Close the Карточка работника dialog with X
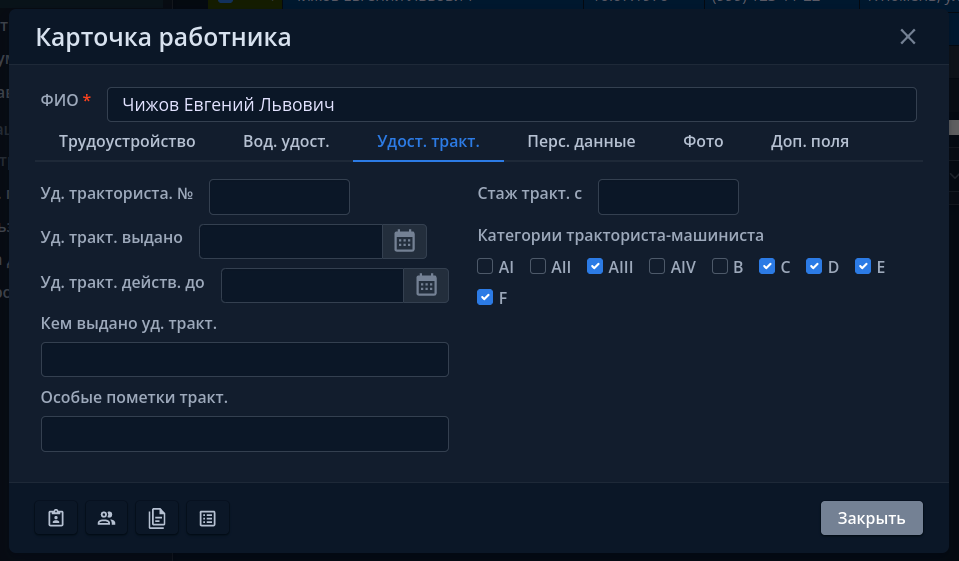 pos(908,37)
